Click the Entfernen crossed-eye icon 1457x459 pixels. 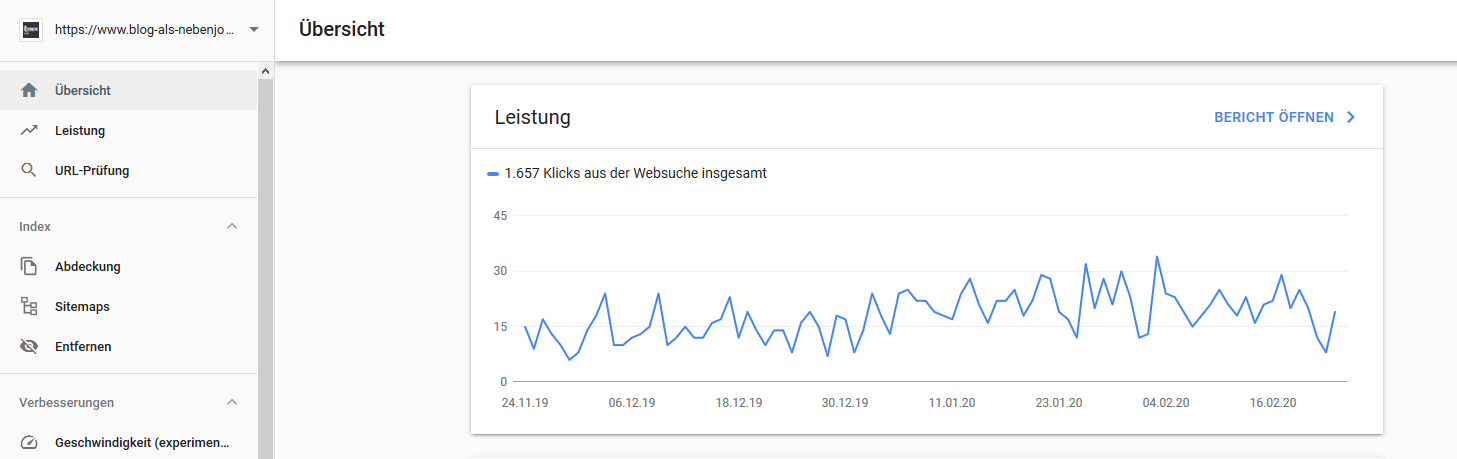29,346
